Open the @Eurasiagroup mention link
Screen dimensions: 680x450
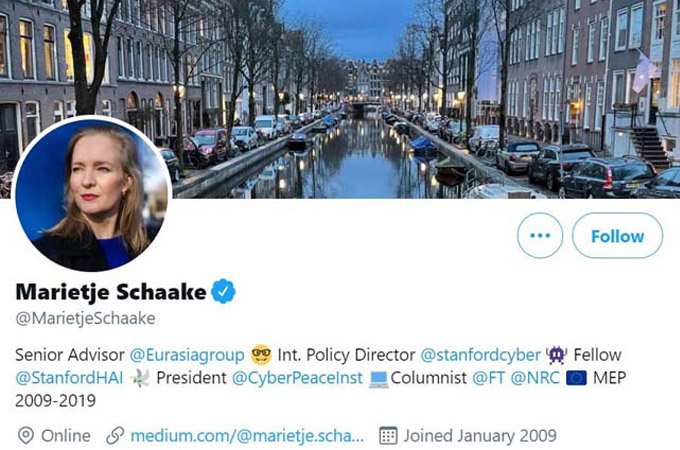pyautogui.click(x=187, y=355)
